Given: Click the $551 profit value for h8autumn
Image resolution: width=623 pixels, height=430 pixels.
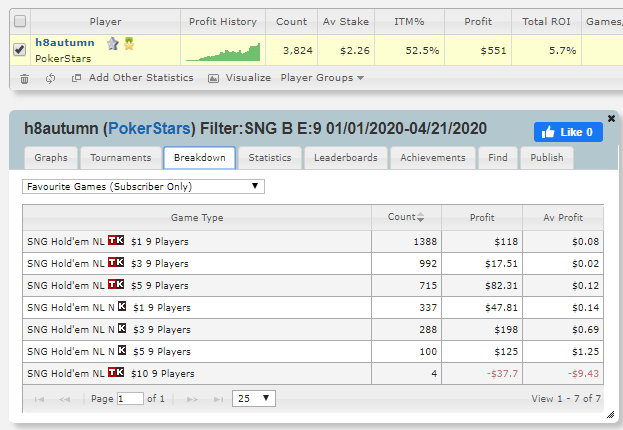Looking at the screenshot, I should 493,50.
